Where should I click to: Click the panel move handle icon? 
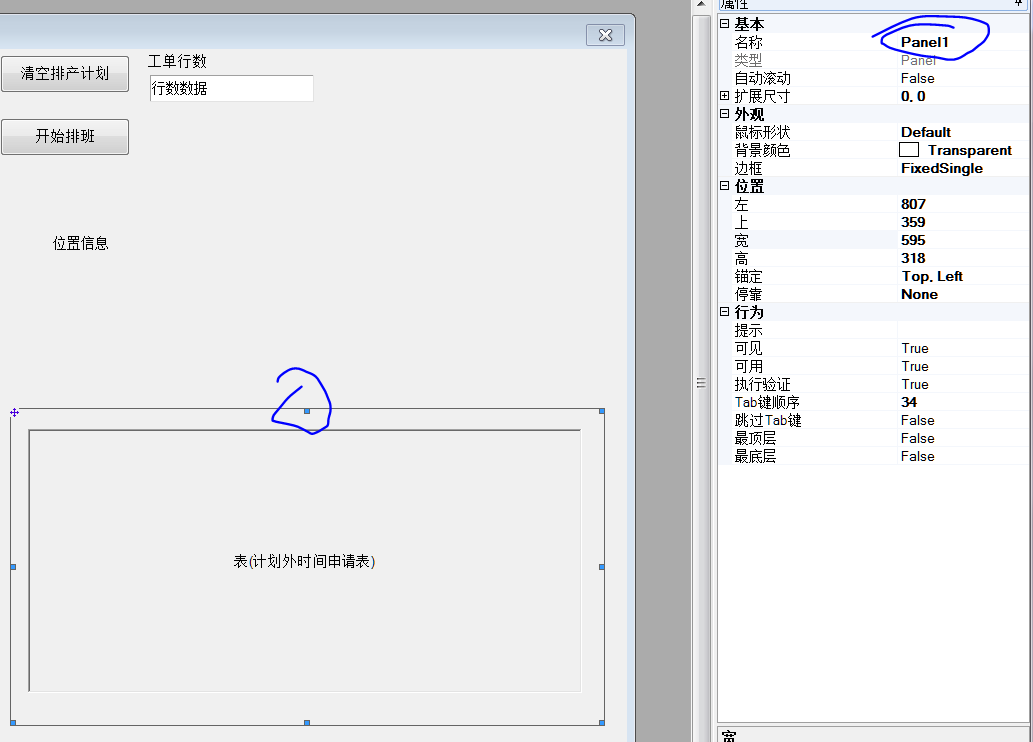pyautogui.click(x=14, y=413)
